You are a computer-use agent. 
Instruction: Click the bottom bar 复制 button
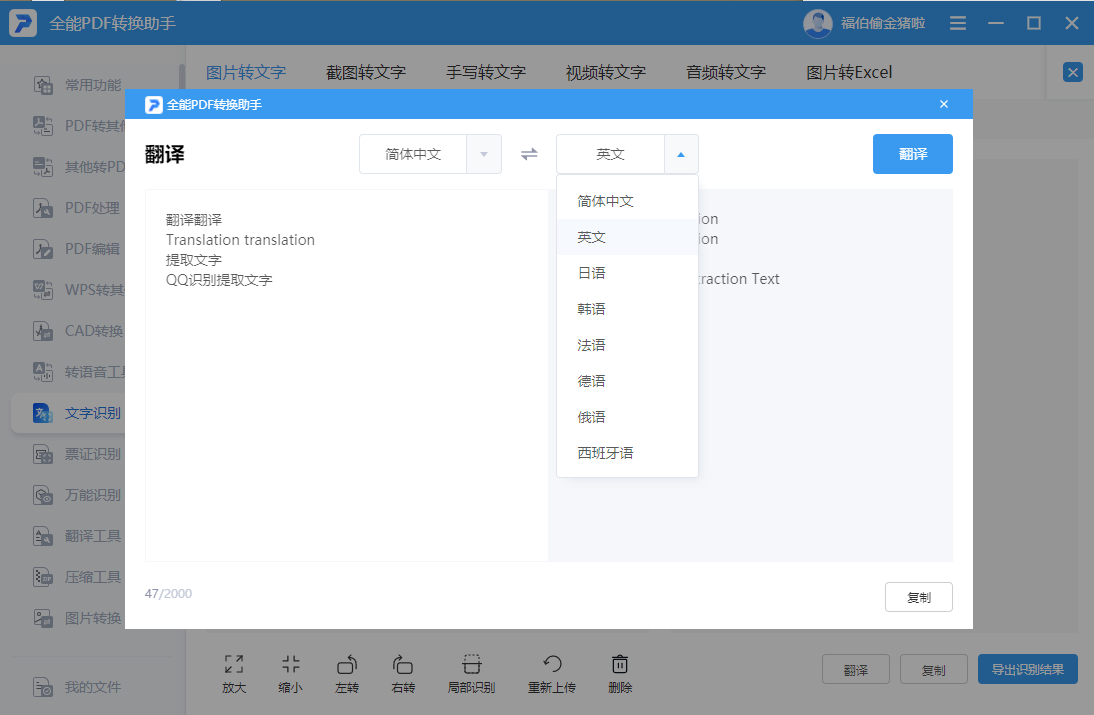point(934,670)
